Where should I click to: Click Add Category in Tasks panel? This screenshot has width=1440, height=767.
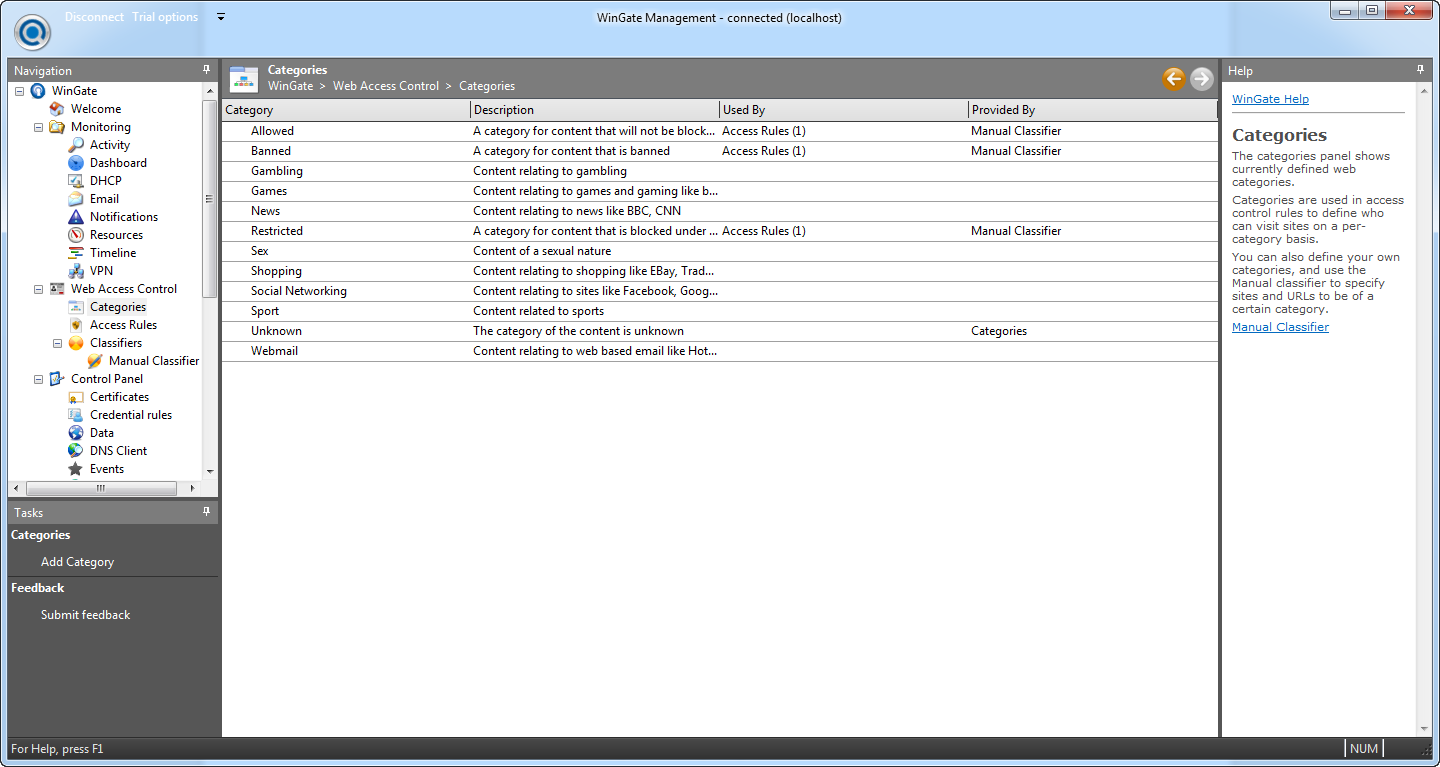pos(77,562)
